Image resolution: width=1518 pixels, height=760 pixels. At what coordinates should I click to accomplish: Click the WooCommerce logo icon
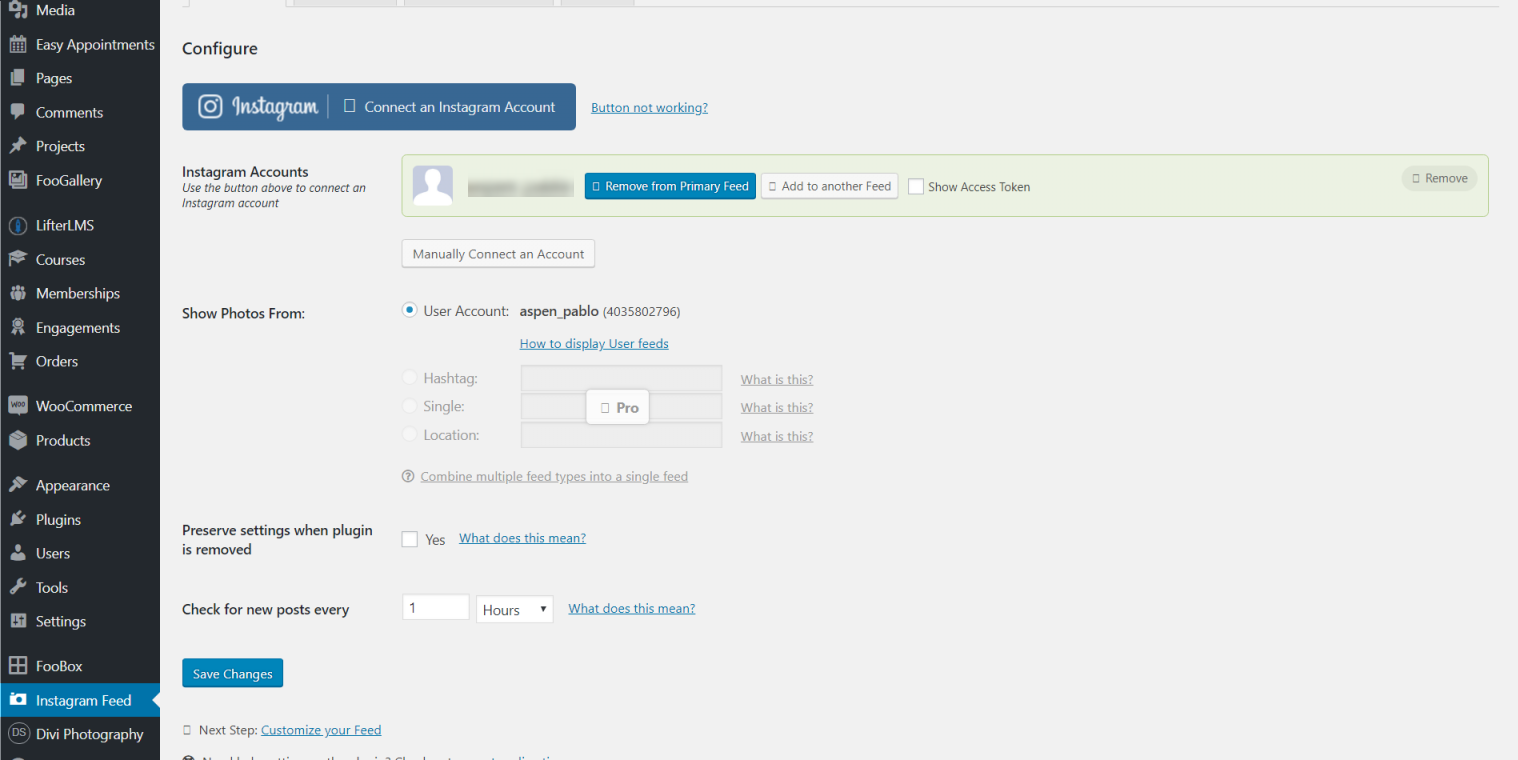coord(18,406)
